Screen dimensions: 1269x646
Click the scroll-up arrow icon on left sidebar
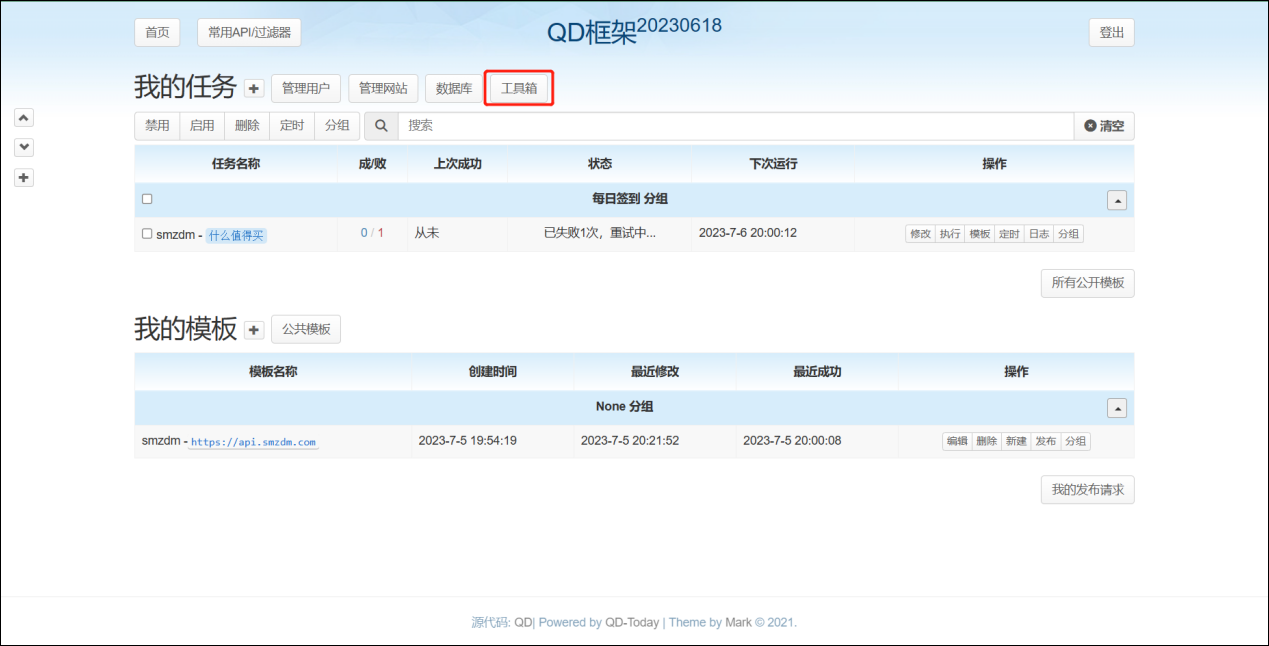point(25,117)
